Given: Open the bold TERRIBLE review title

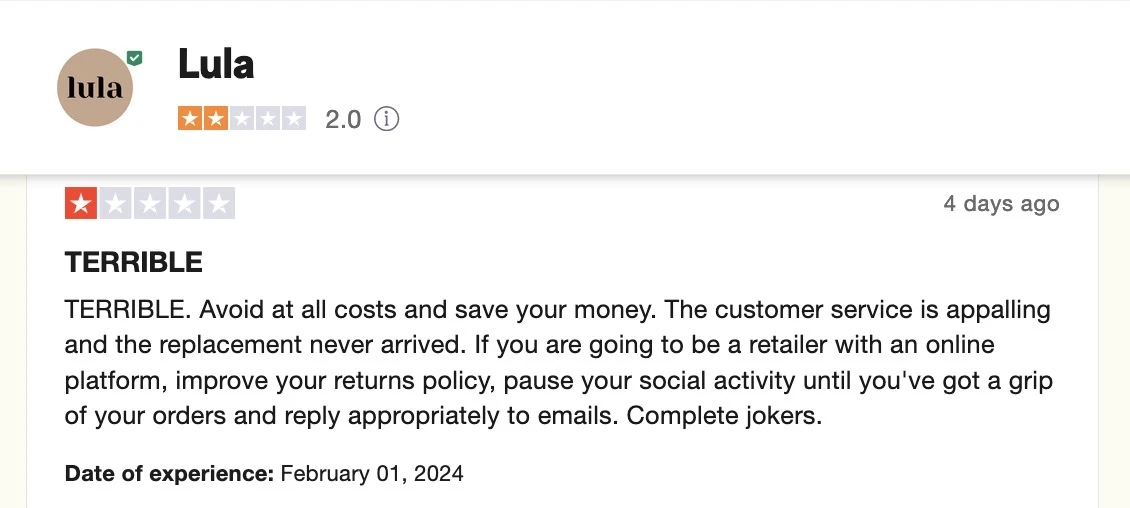Looking at the screenshot, I should pos(134,262).
